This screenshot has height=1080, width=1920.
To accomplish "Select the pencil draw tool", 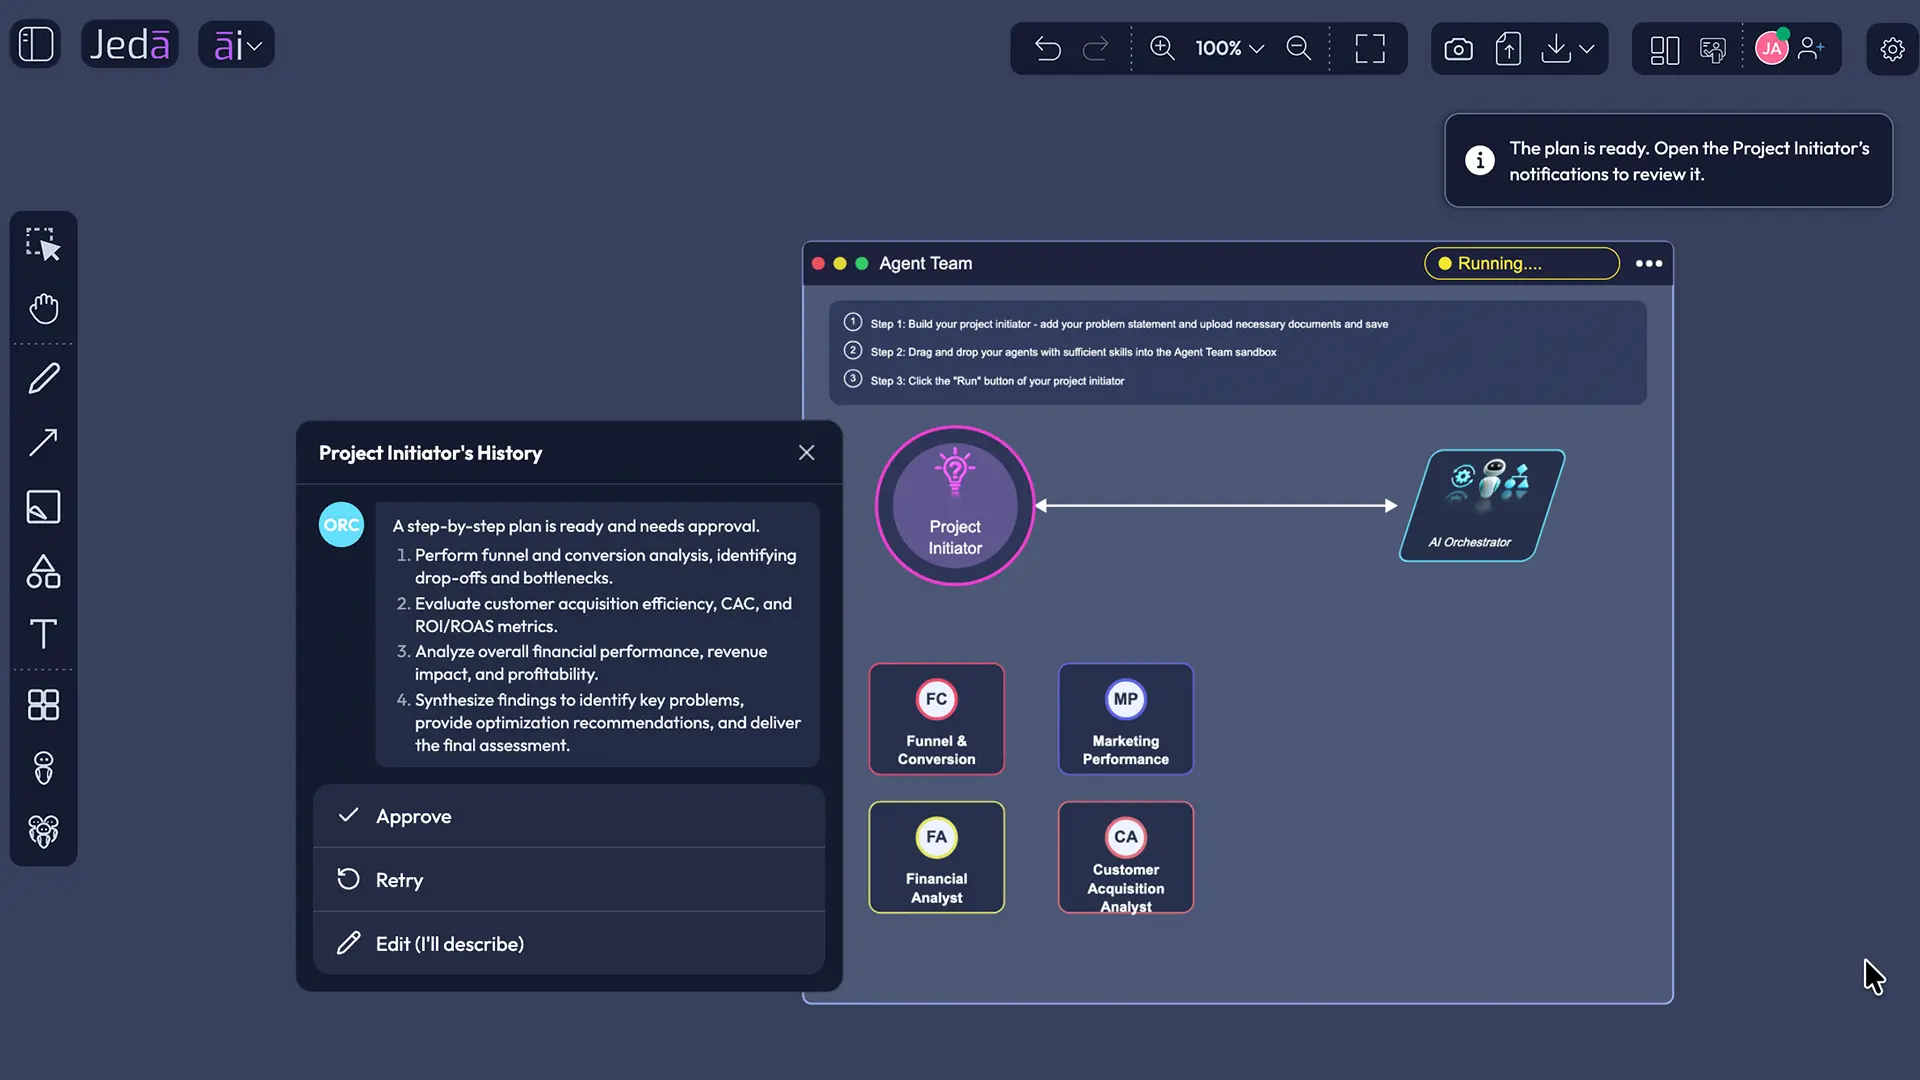I will point(43,379).
